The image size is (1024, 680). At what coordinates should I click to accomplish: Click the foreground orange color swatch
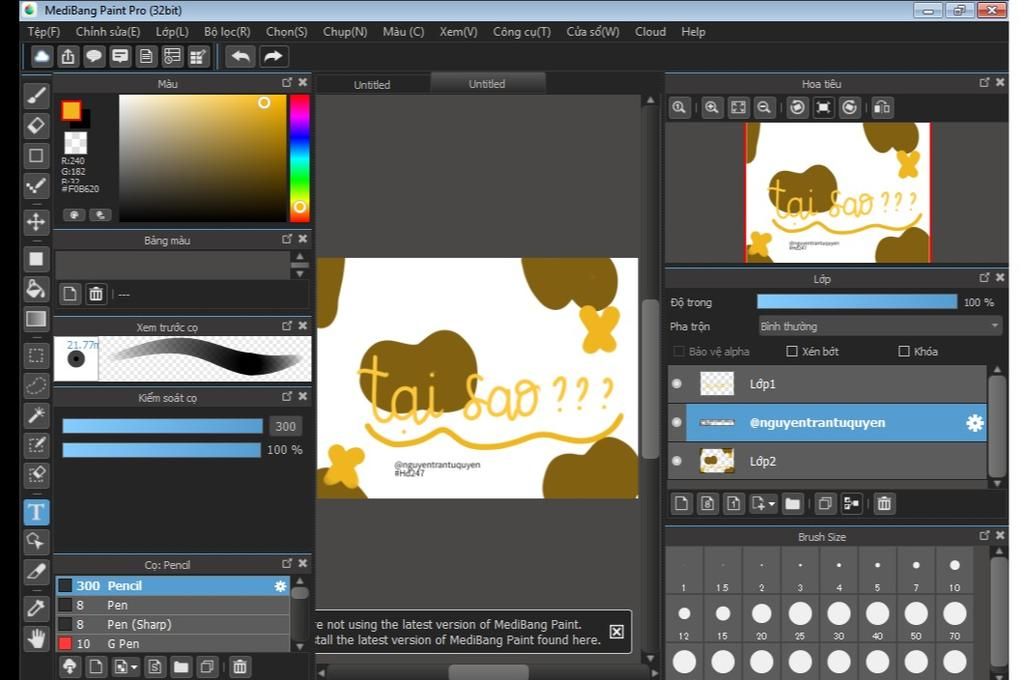point(71,110)
